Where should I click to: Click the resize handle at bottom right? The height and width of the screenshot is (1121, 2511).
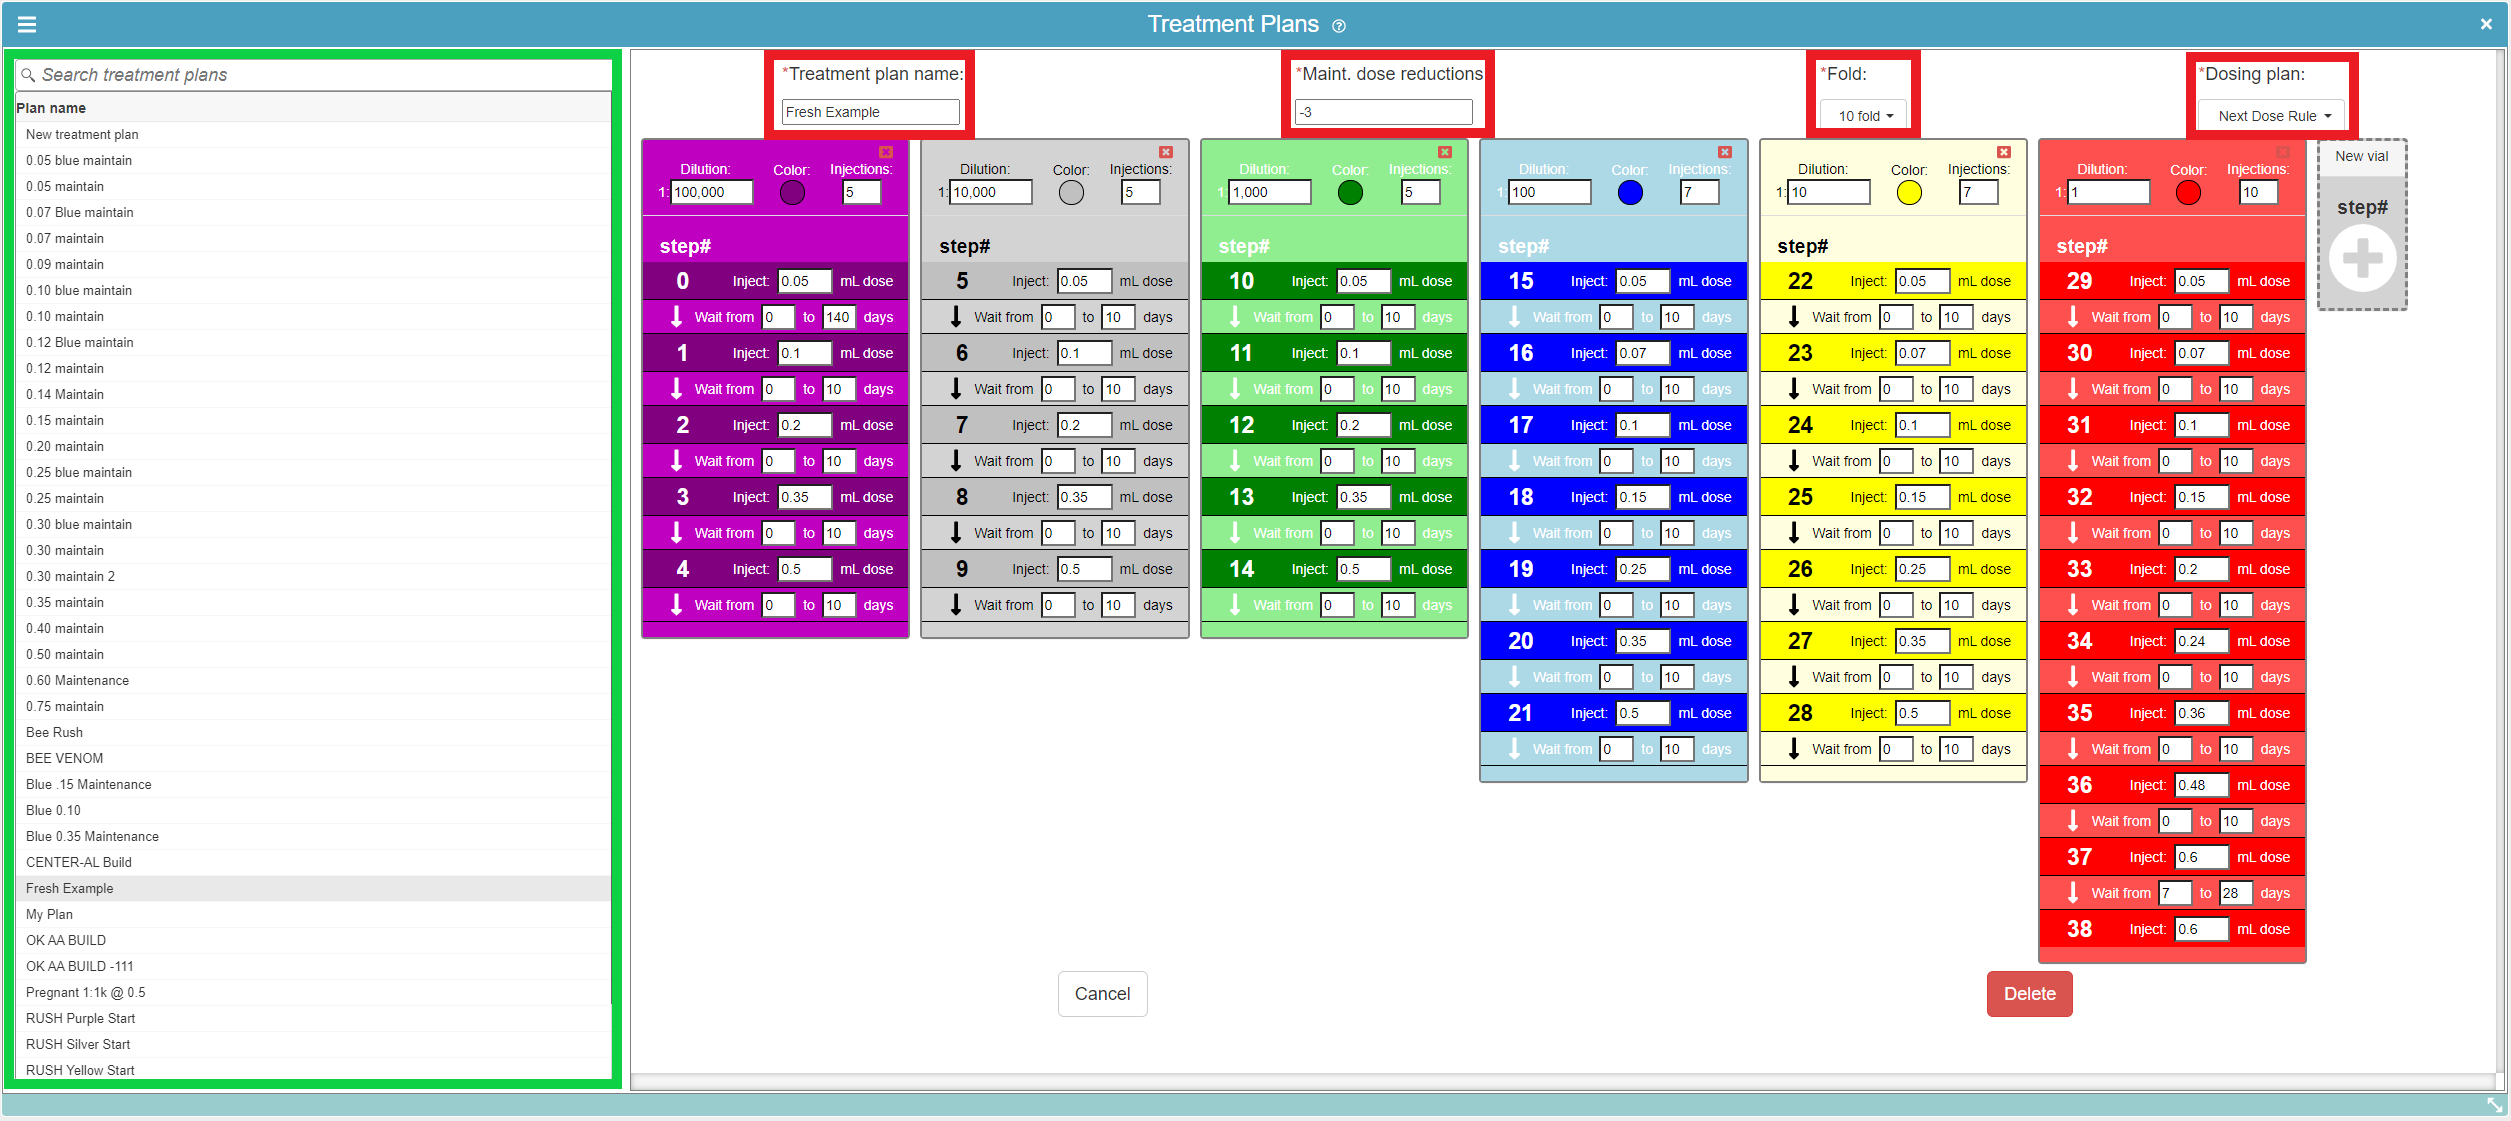point(2494,1104)
